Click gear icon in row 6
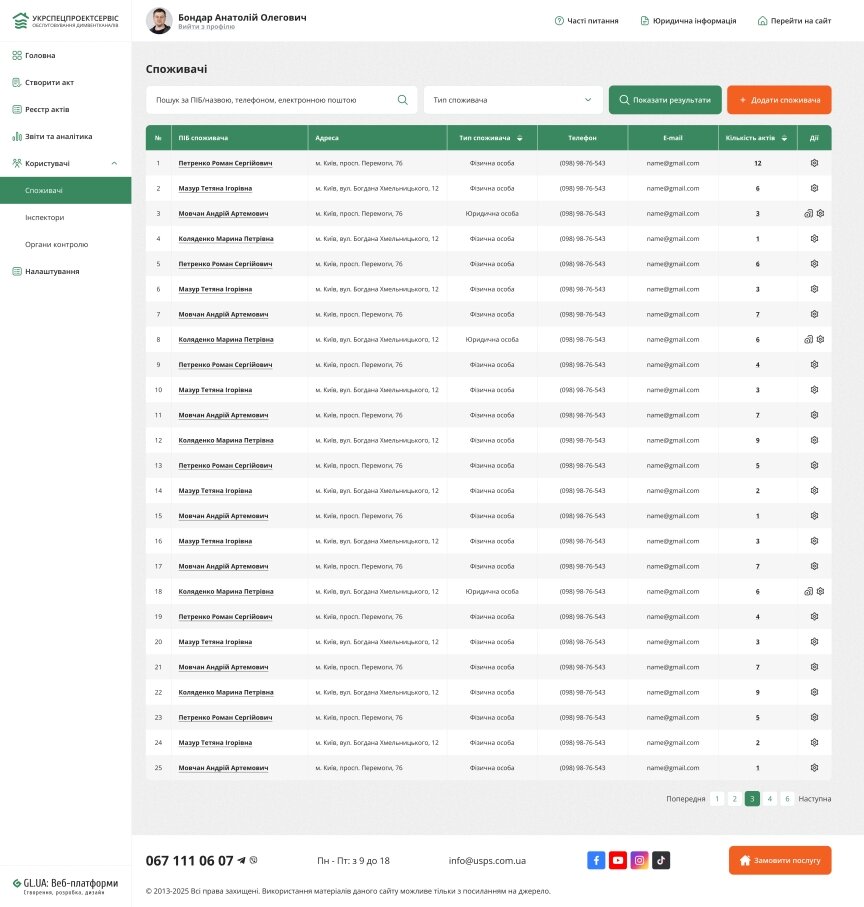This screenshot has height=907, width=864. pos(814,289)
